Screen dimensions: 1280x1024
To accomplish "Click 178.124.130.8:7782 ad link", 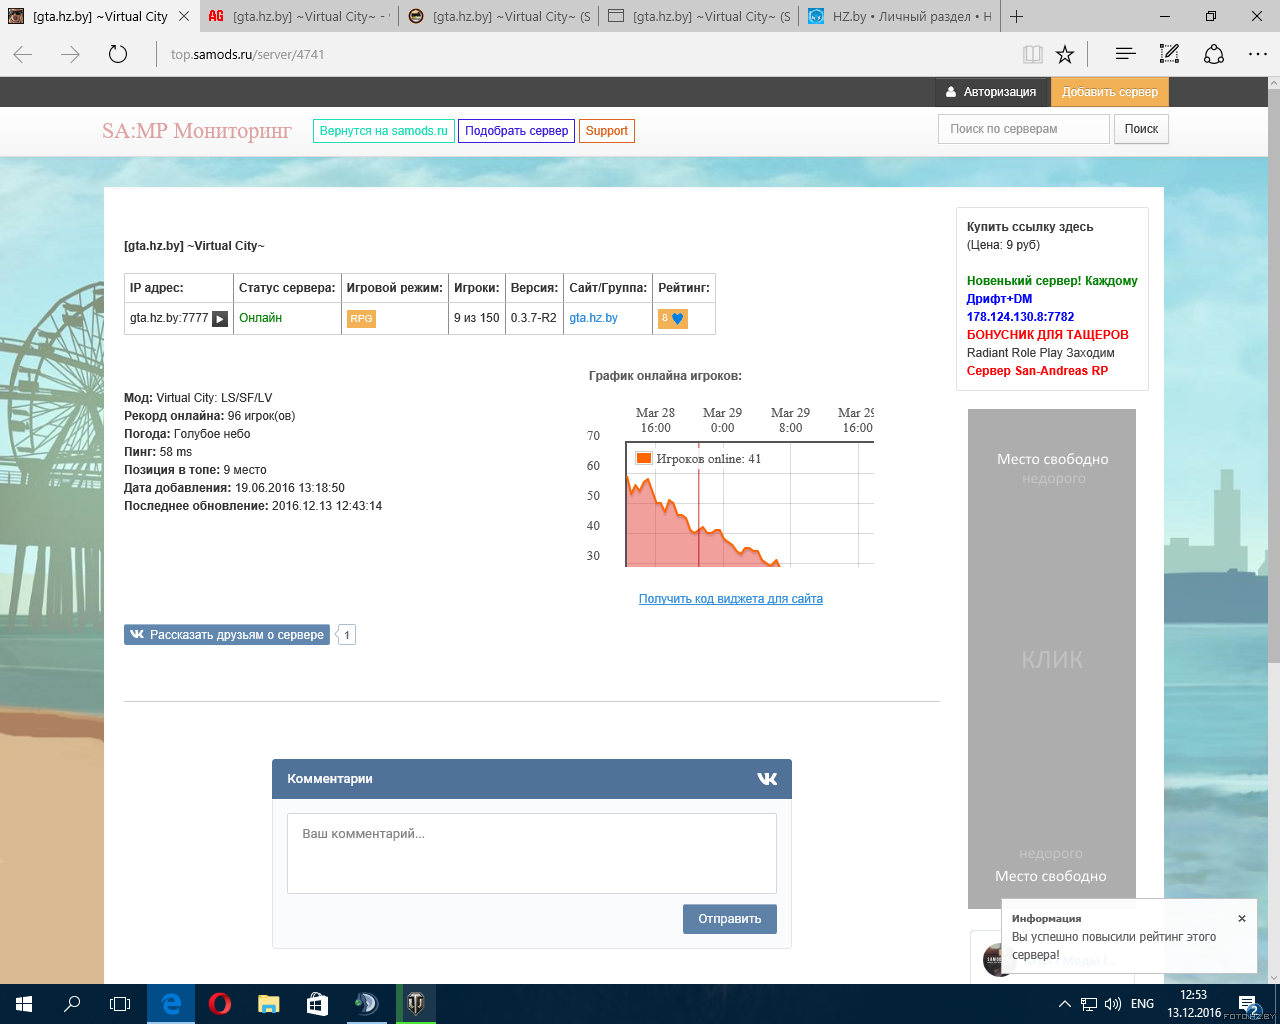I will (1020, 317).
